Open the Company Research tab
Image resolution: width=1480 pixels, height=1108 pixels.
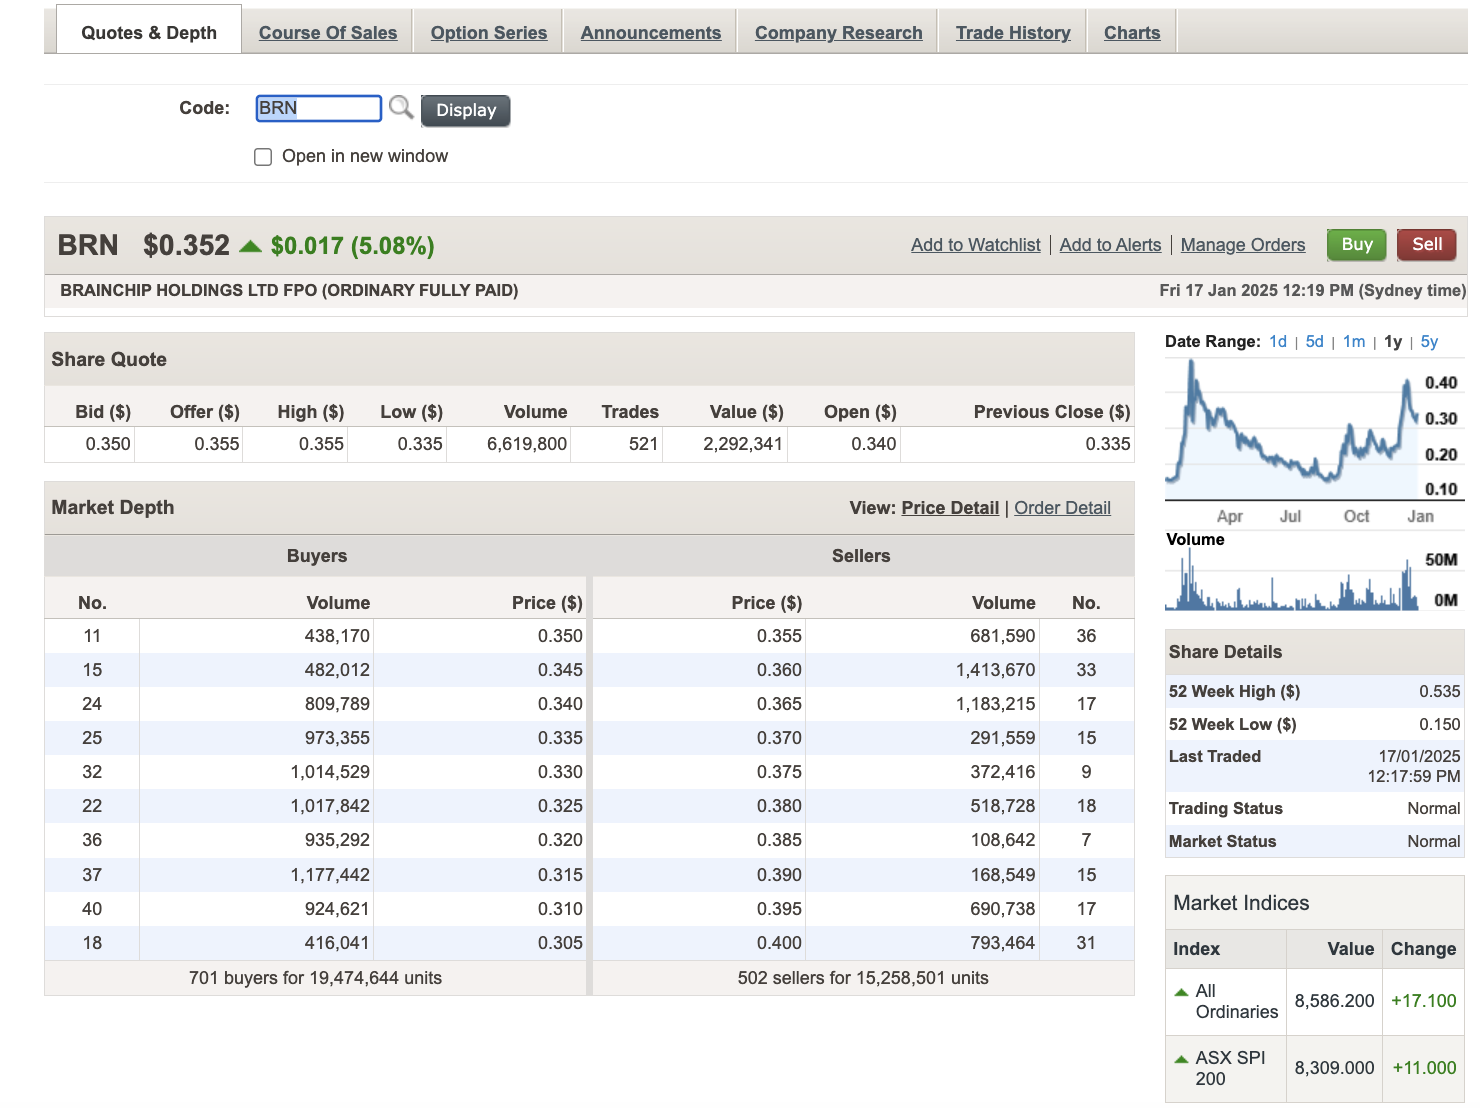click(838, 33)
